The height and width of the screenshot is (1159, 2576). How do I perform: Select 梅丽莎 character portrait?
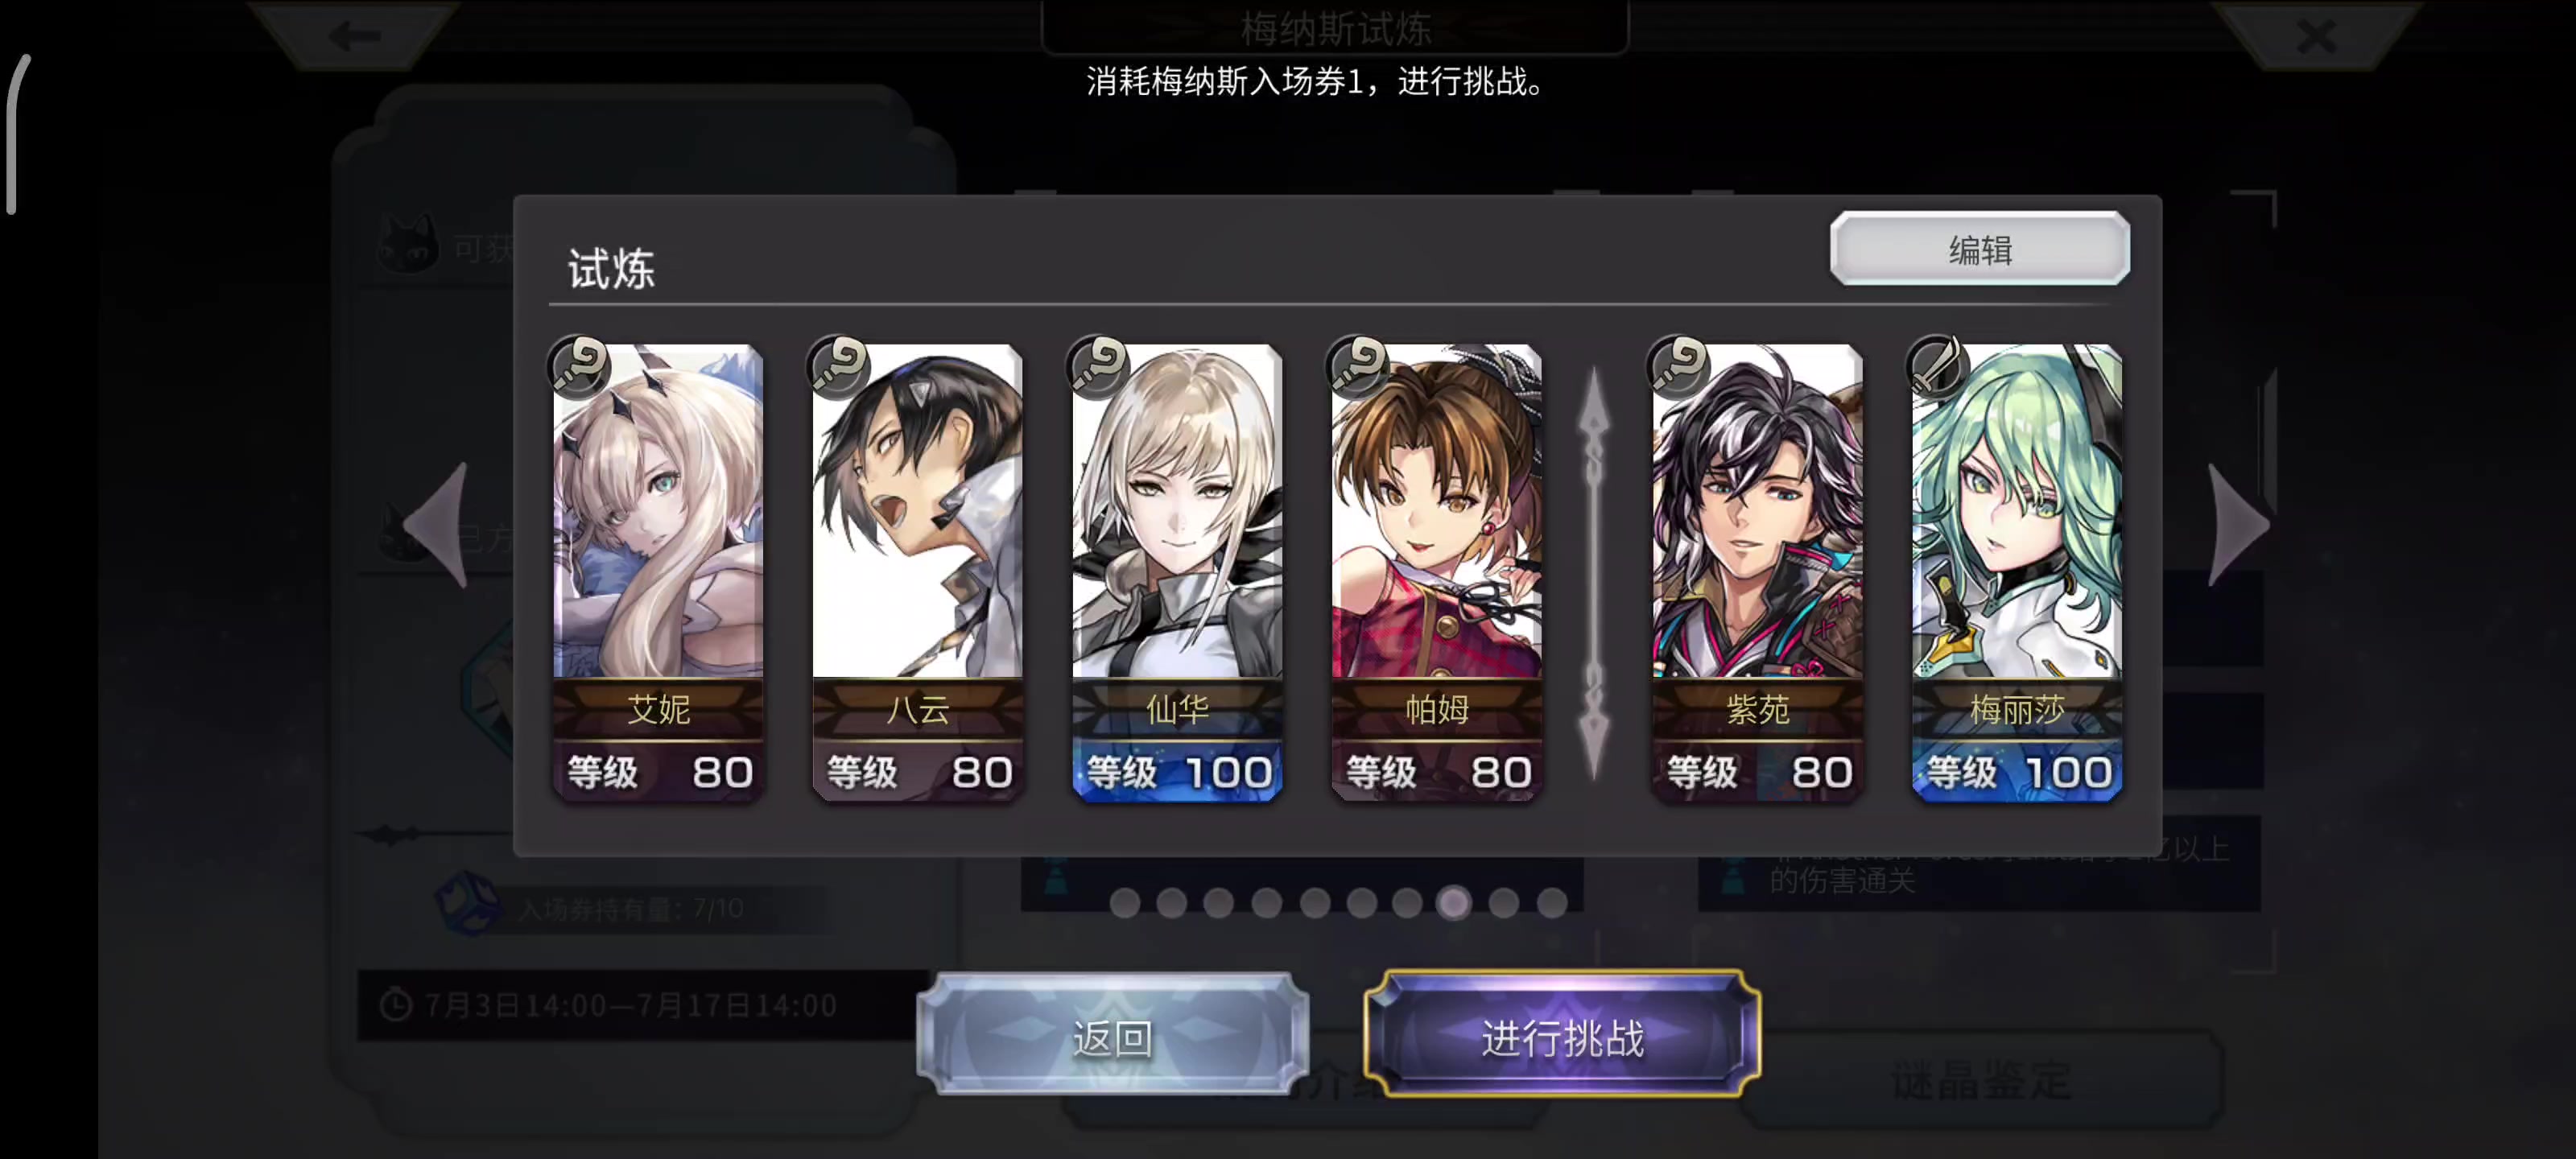(x=2017, y=511)
